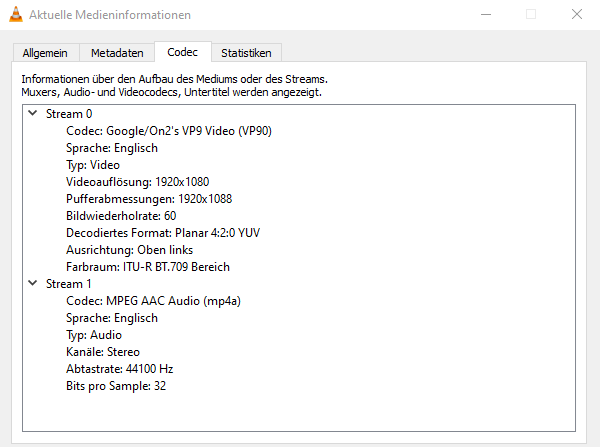Click the VLC cone icon in title bar
The height and width of the screenshot is (447, 600).
16,14
